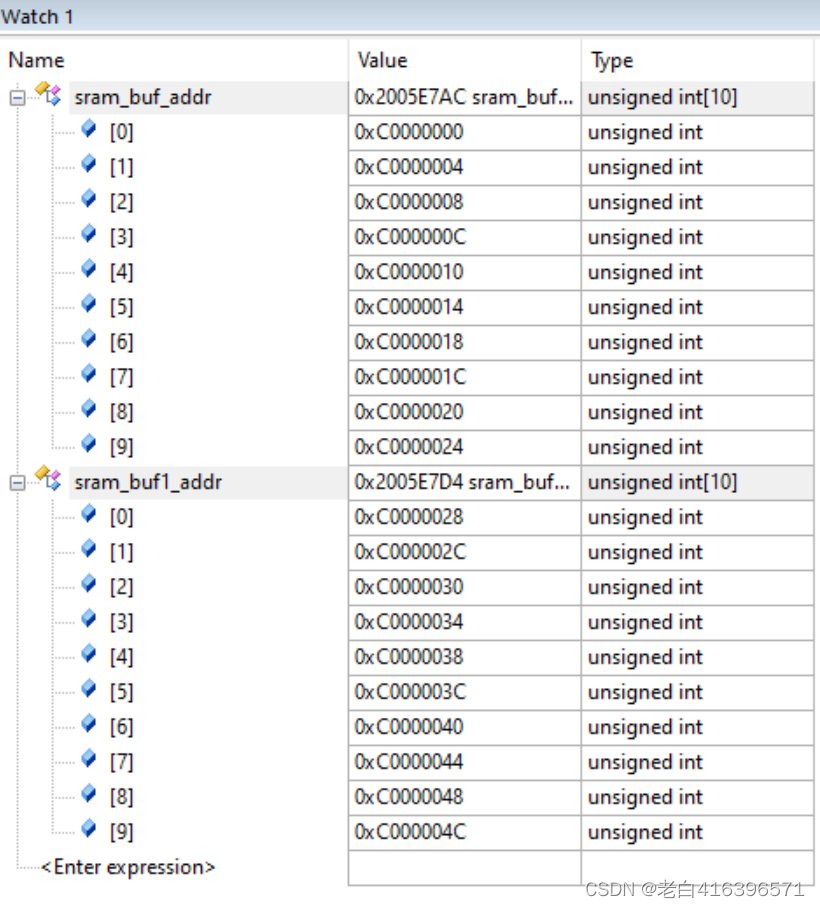Select value cell 0xC0000048
The image size is (820, 908).
coord(464,797)
